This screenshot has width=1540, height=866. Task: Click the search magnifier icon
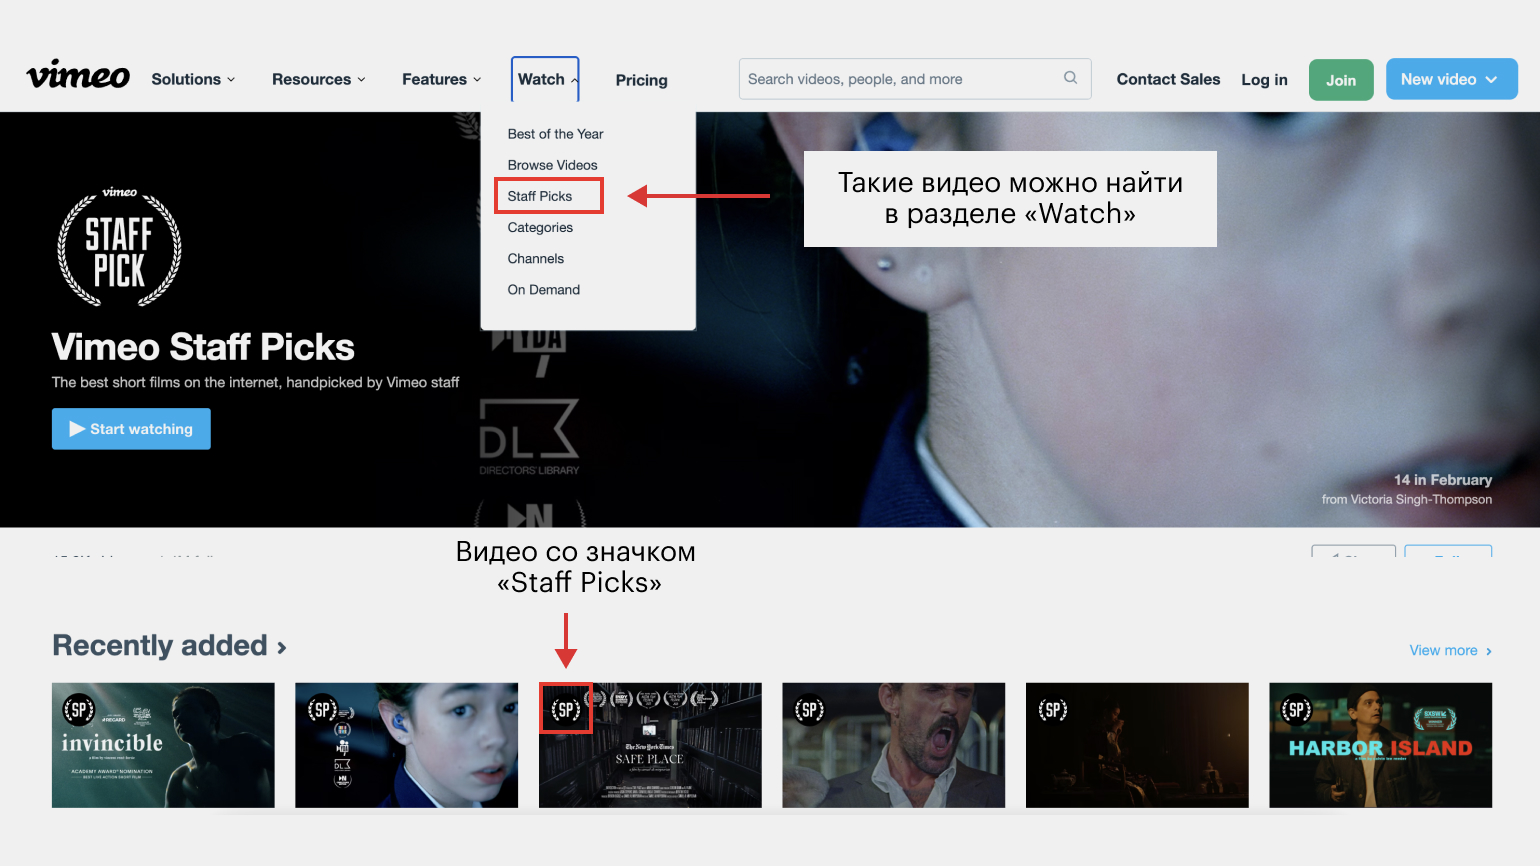pyautogui.click(x=1070, y=78)
